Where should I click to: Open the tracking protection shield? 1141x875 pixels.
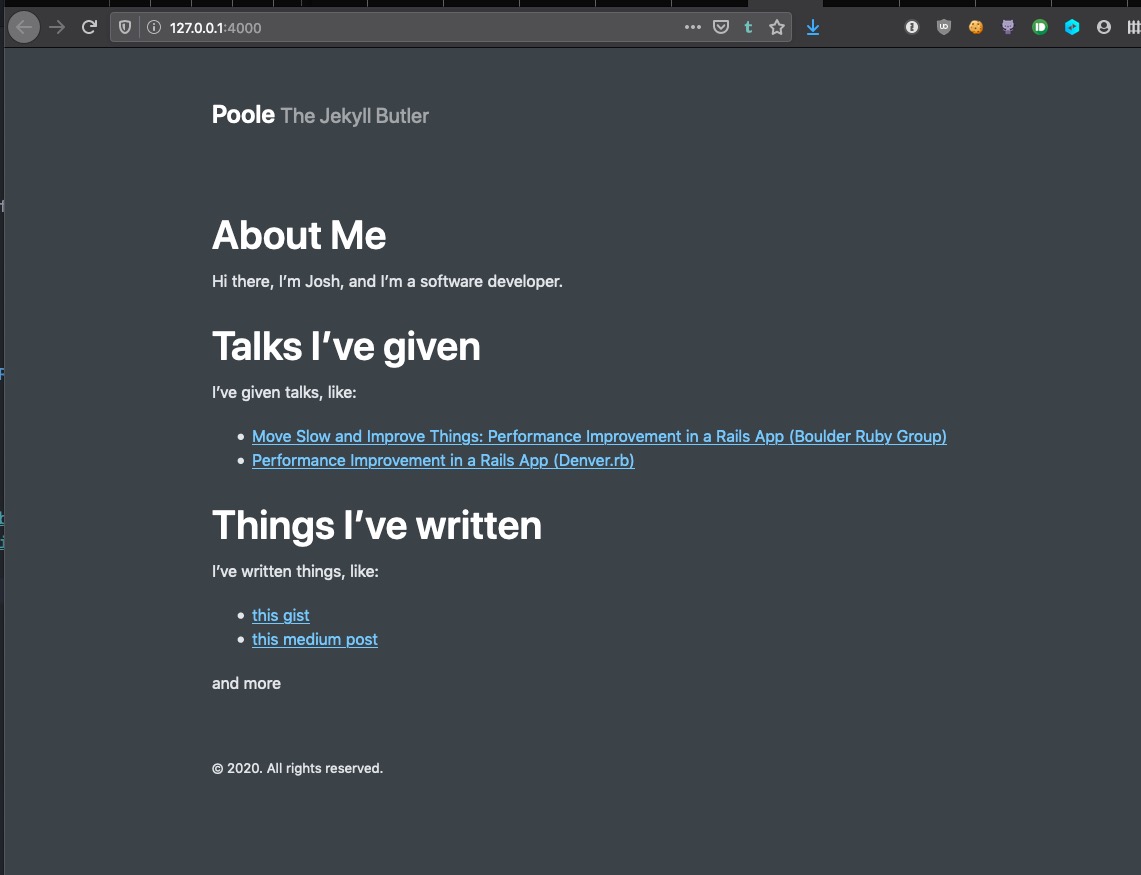(125, 28)
